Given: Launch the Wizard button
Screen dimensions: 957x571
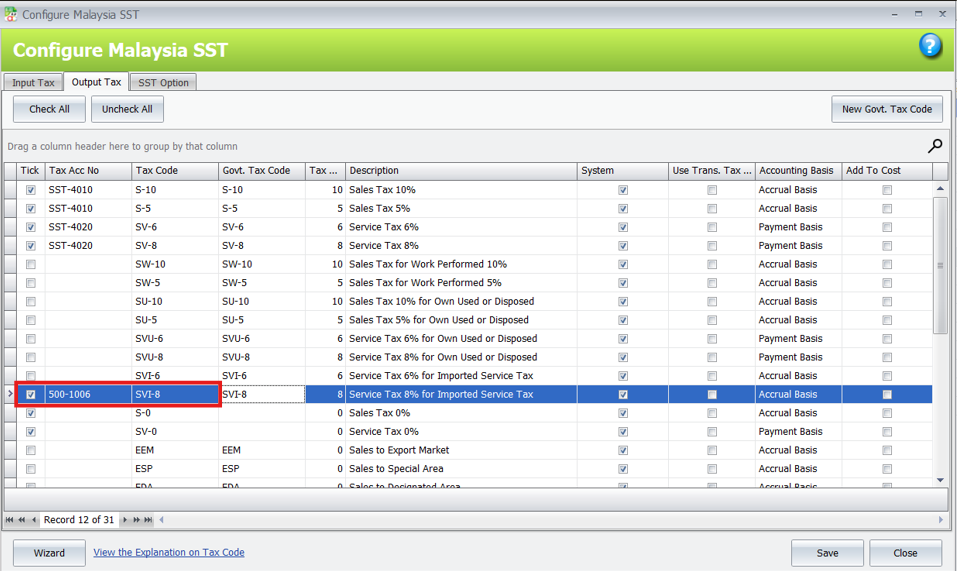Looking at the screenshot, I should click(x=49, y=553).
